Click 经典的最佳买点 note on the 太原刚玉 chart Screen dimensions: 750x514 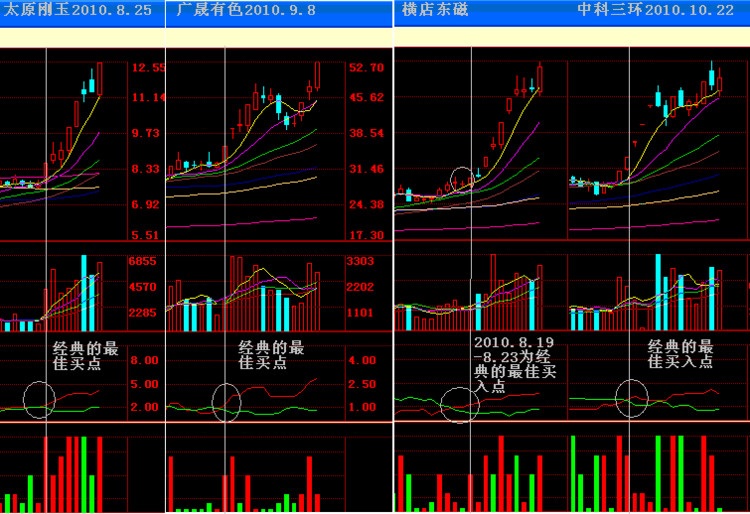click(85, 355)
